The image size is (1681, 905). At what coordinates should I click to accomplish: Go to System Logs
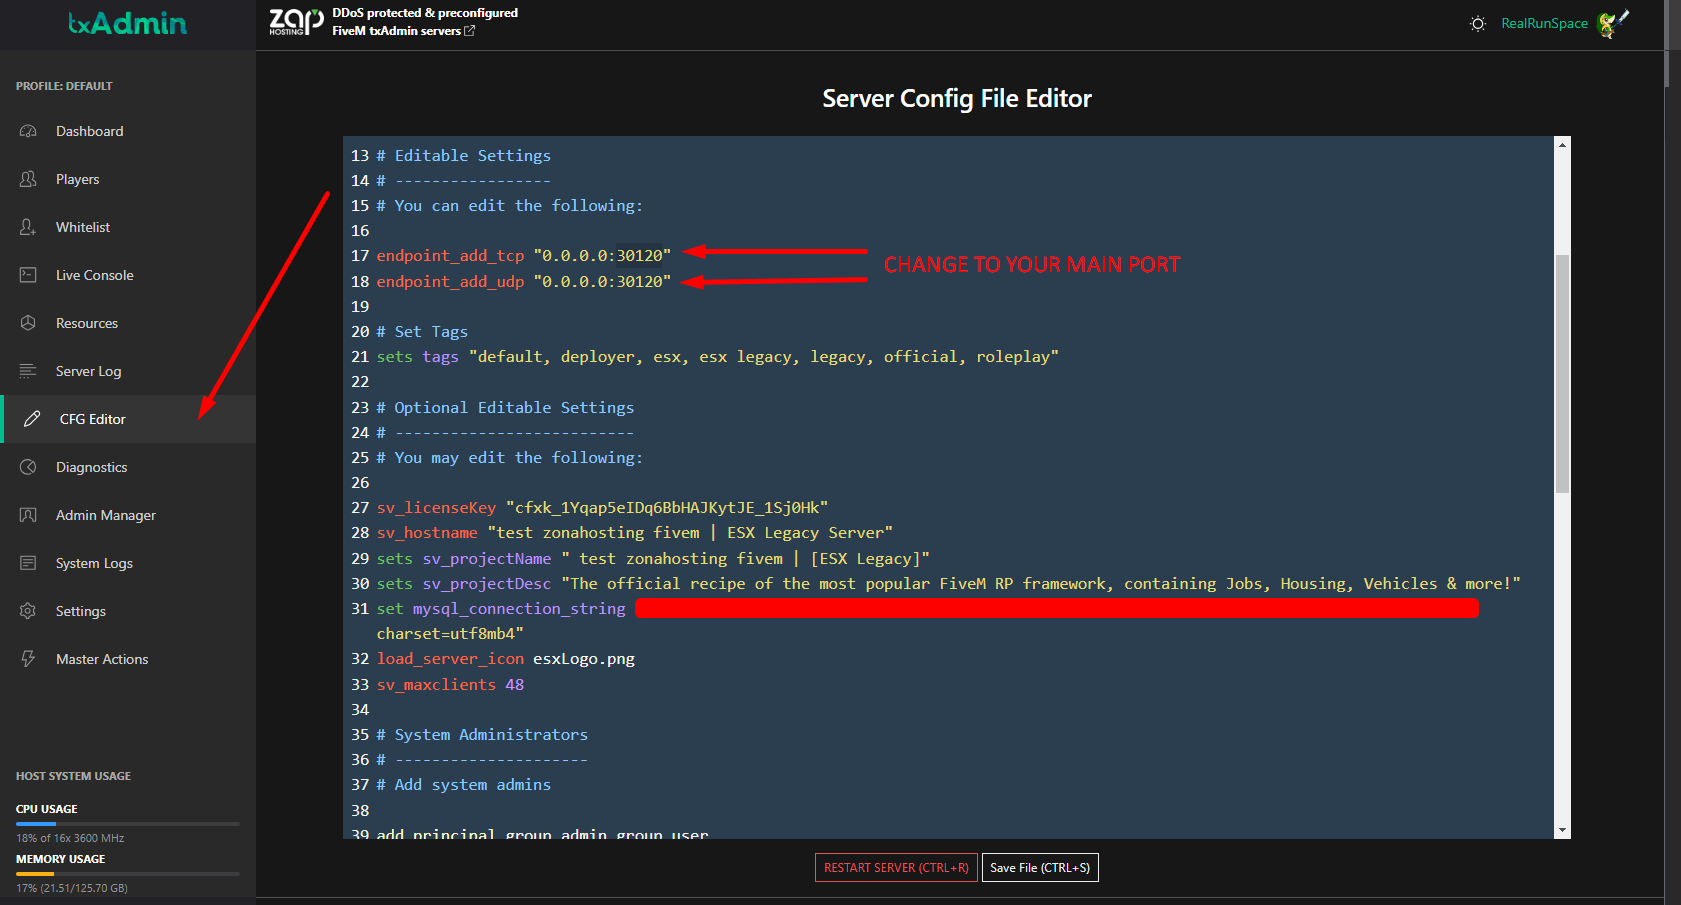point(94,563)
